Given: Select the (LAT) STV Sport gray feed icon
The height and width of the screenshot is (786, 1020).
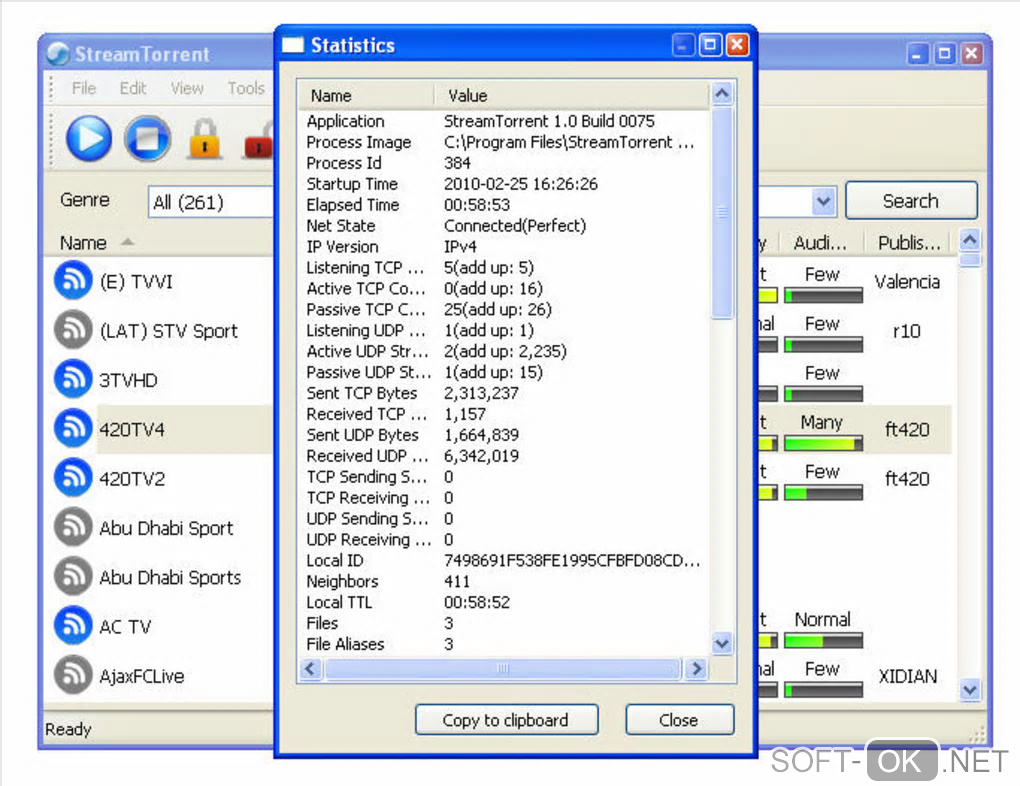Looking at the screenshot, I should coord(73,329).
